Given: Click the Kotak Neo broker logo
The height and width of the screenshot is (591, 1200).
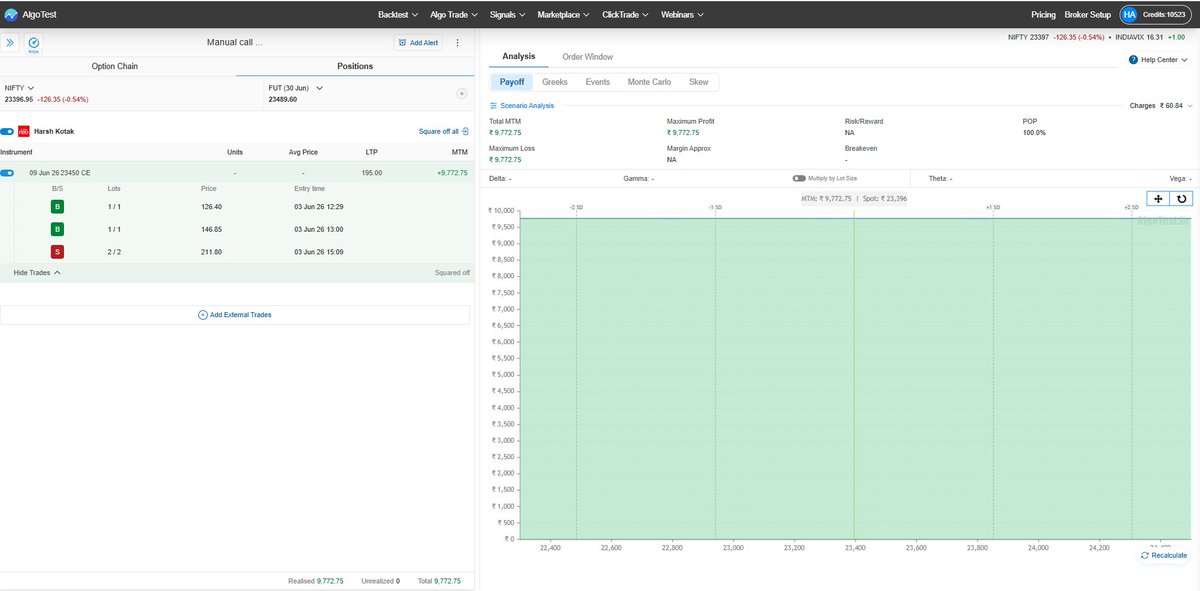Looking at the screenshot, I should [x=24, y=131].
